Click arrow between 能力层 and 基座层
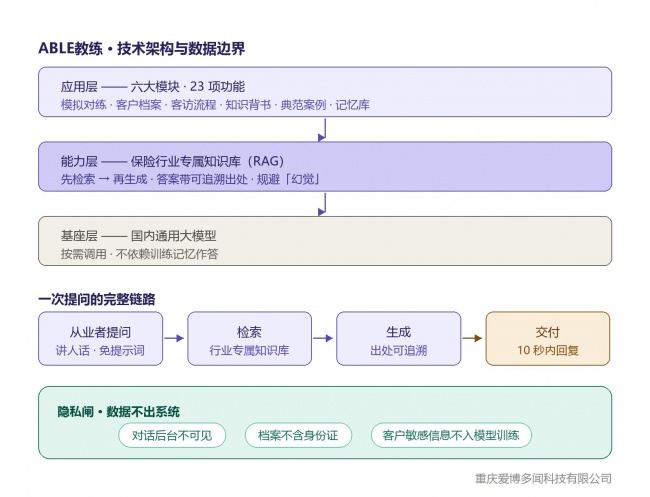Image resolution: width=650 pixels, height=497 pixels. 322,204
